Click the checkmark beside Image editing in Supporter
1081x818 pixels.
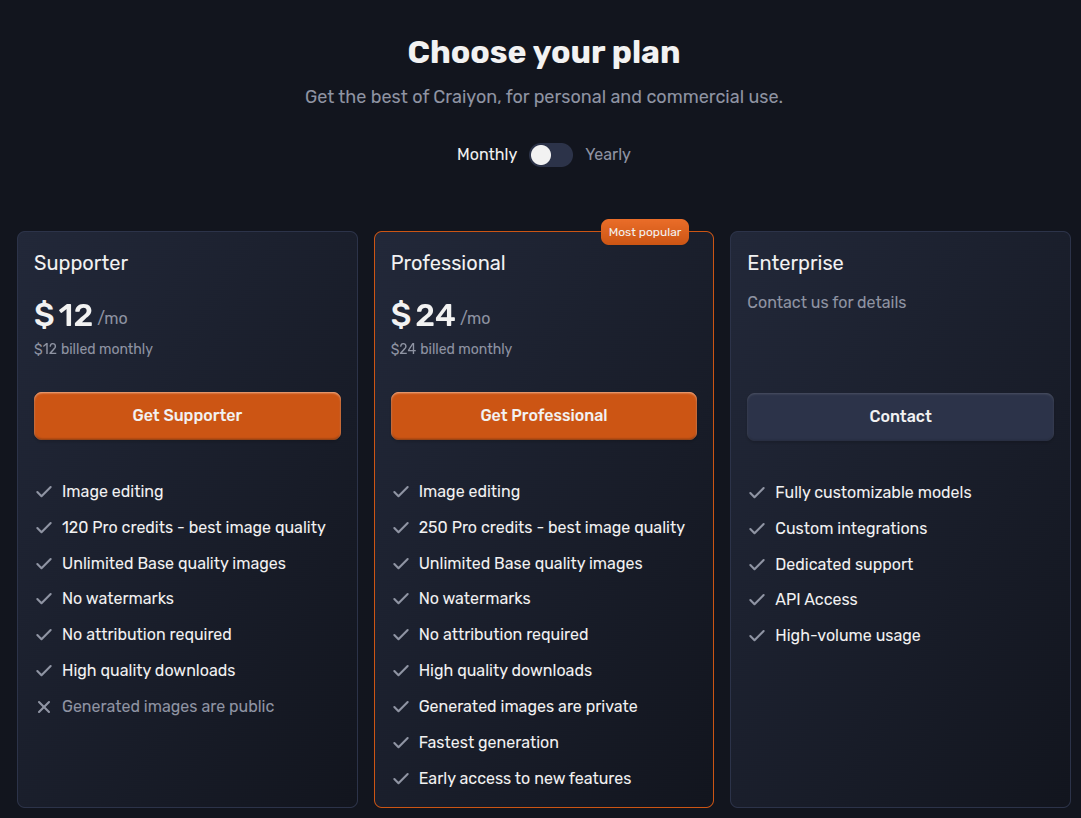(44, 491)
